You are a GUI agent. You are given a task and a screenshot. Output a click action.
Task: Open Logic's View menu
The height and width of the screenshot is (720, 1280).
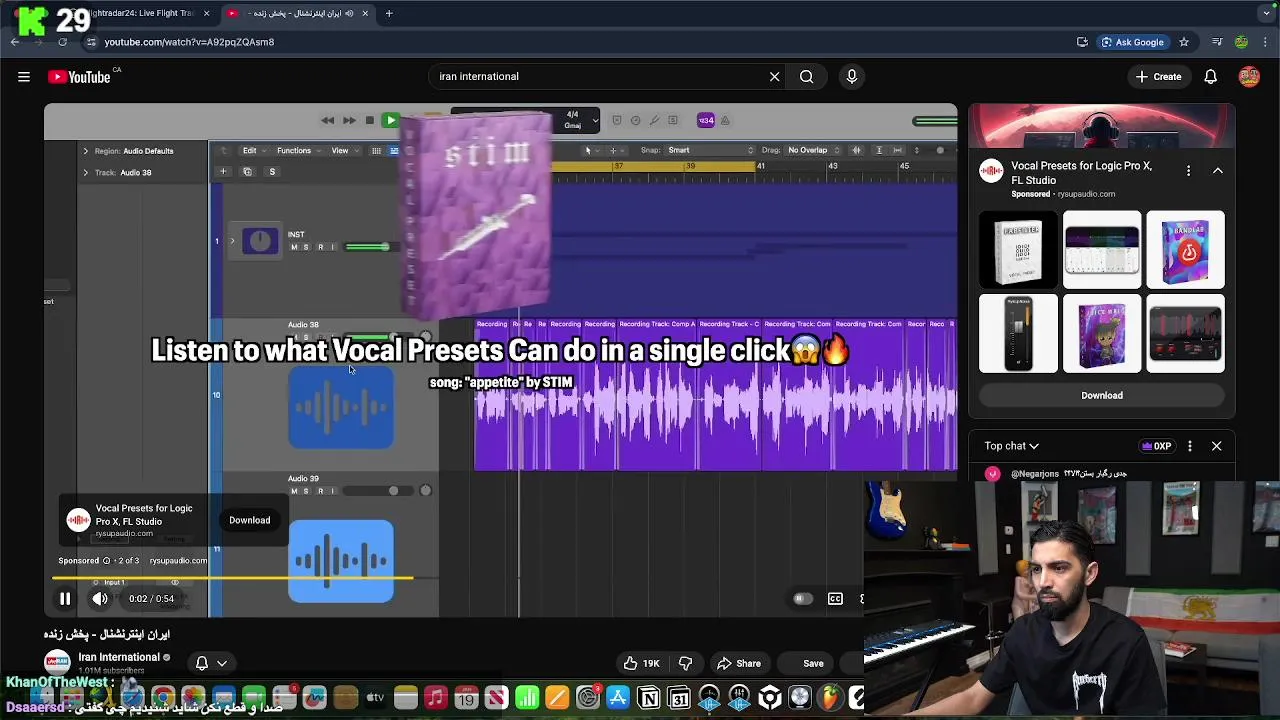pos(344,151)
